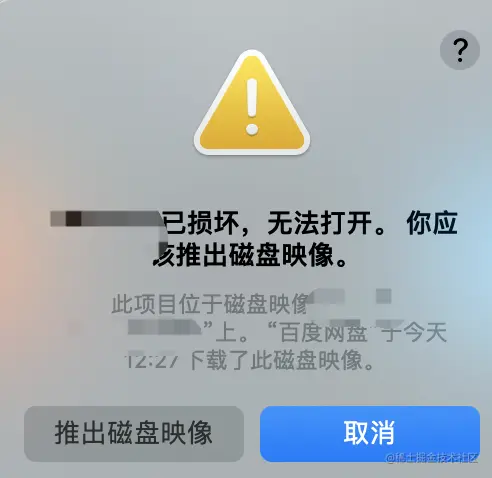Click the gray 此项目位于磁盘映像 description line
This screenshot has width=492, height=478.
pos(209,304)
